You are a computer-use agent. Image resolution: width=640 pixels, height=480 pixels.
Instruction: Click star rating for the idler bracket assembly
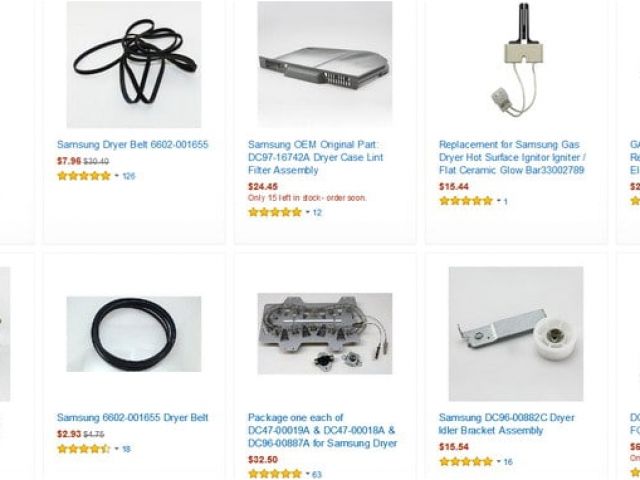click(466, 462)
